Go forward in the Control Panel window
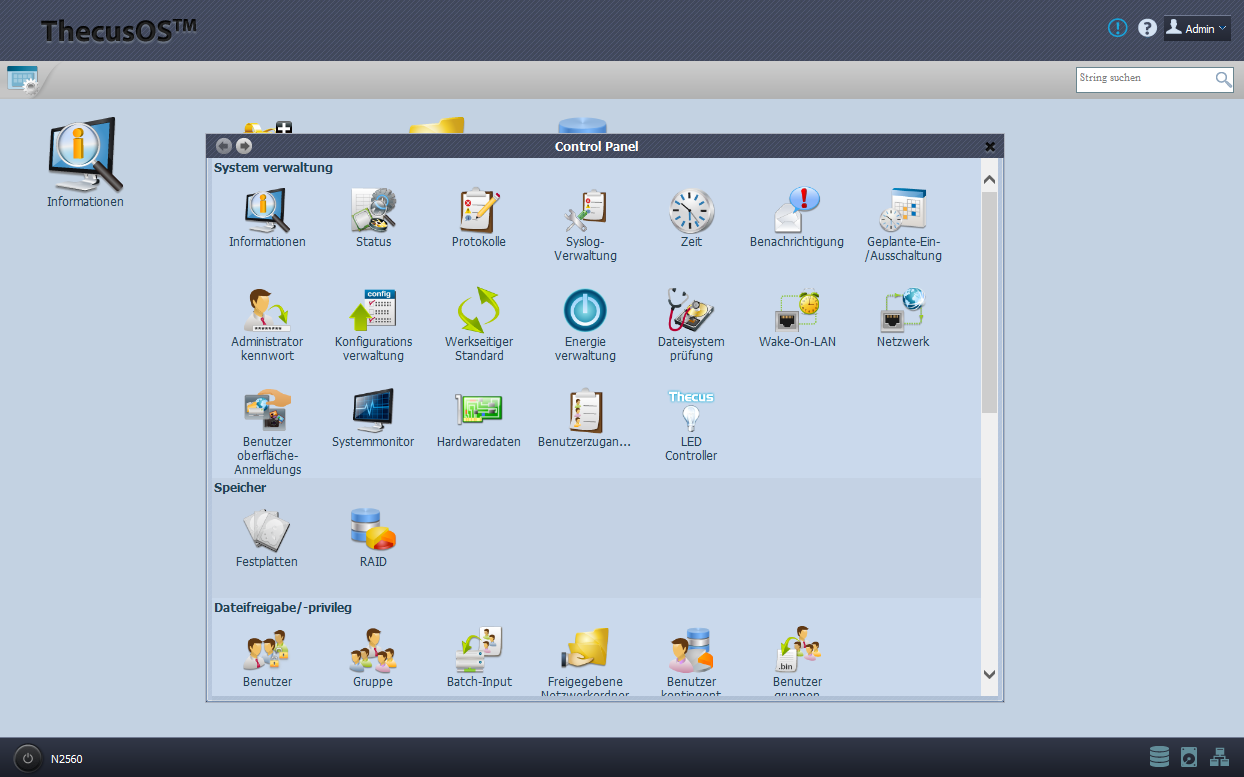The image size is (1244, 777). (244, 146)
